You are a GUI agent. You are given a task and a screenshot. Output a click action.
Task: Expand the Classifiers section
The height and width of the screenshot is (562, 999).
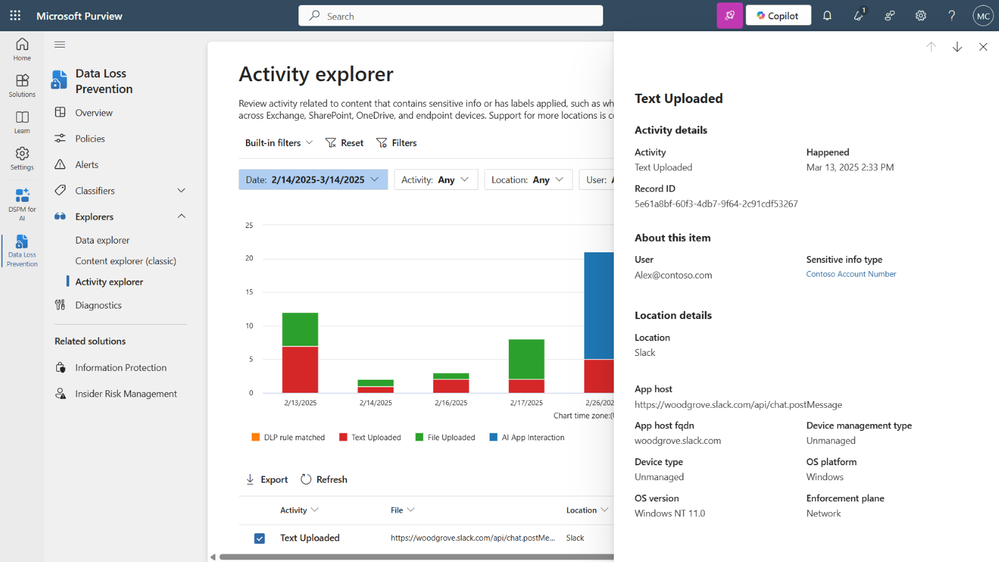[x=181, y=191]
